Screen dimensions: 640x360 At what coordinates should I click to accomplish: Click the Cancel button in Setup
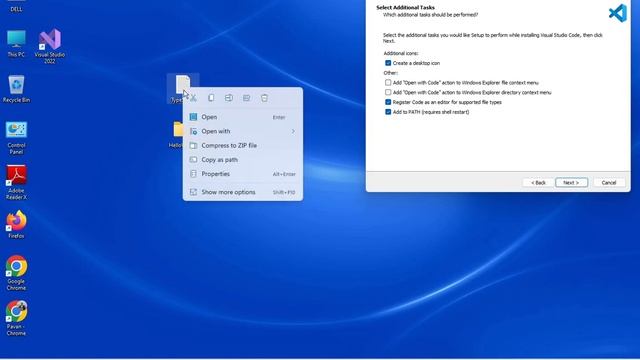609,183
